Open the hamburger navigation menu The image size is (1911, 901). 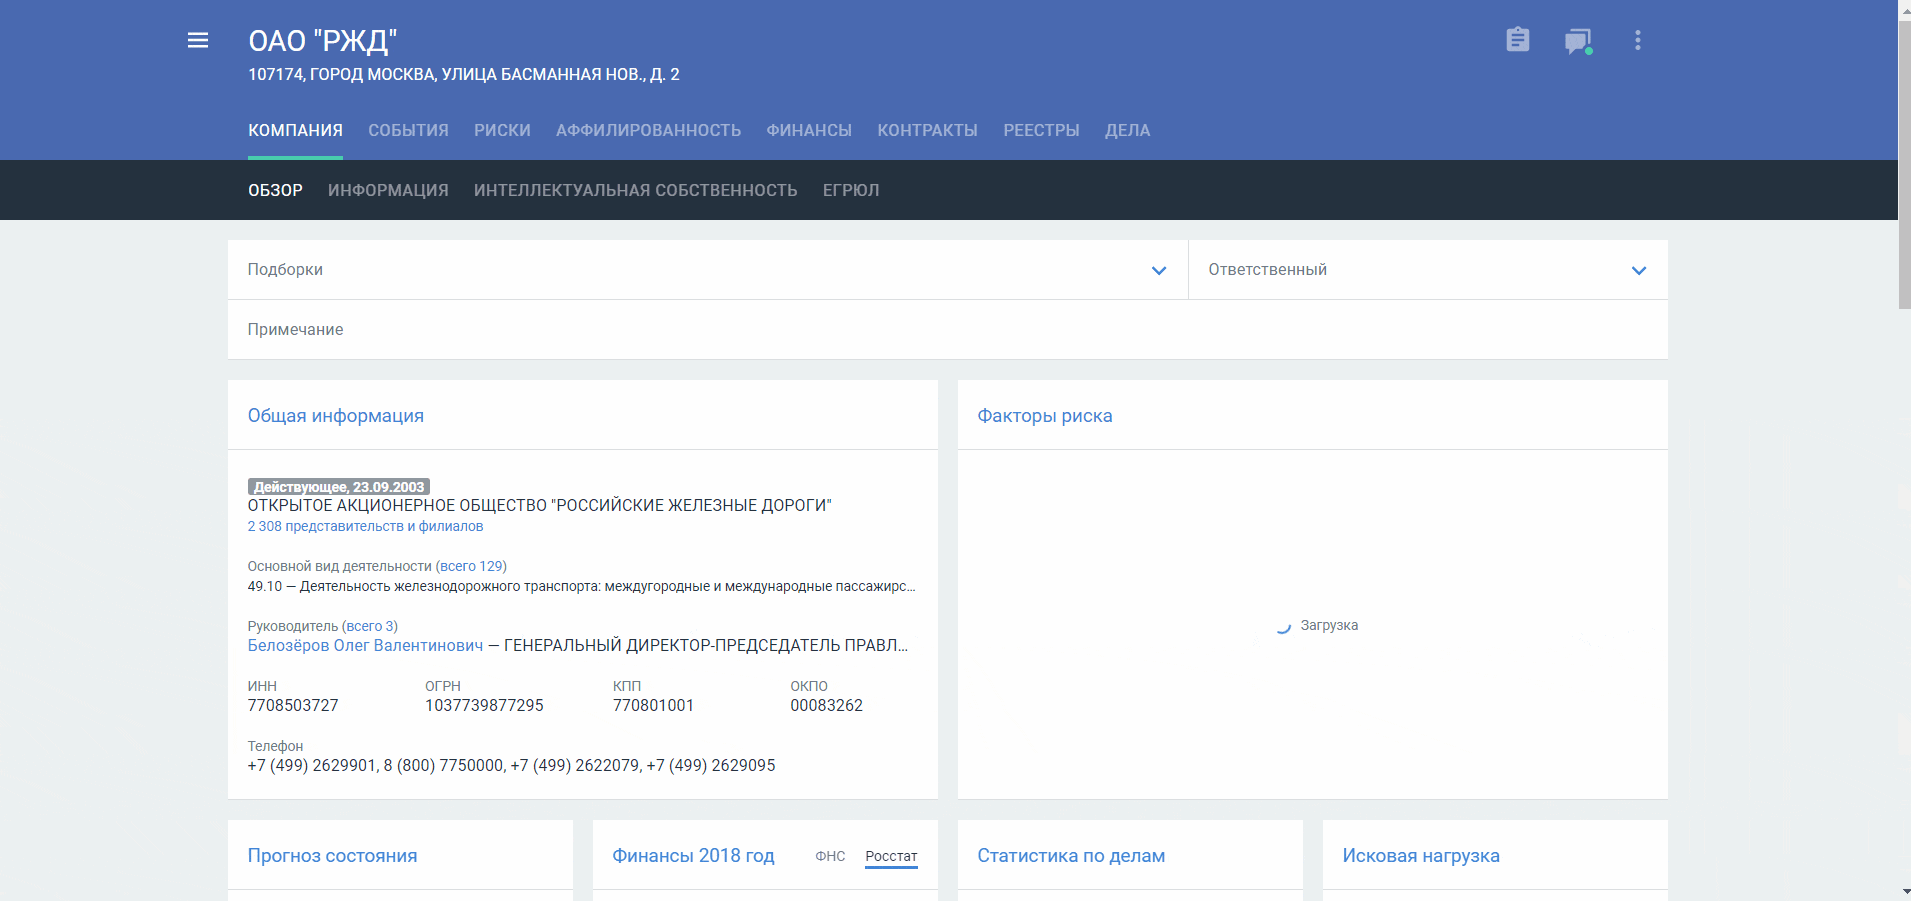[198, 40]
